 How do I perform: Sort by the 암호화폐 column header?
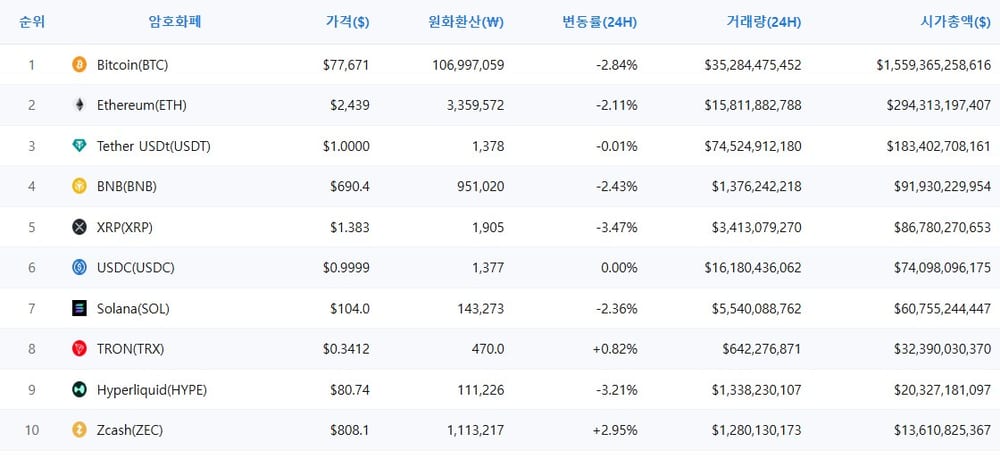[175, 22]
